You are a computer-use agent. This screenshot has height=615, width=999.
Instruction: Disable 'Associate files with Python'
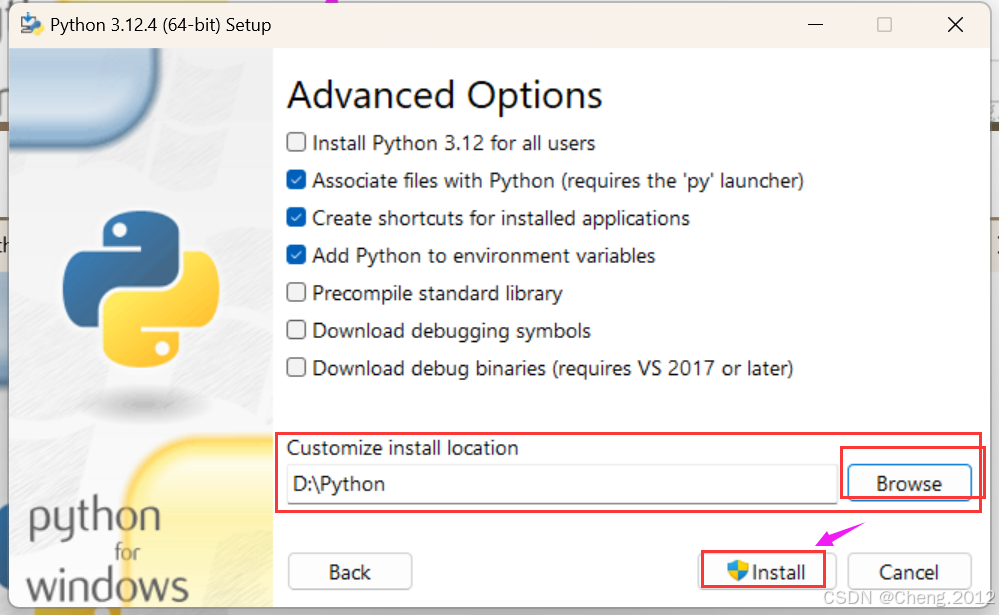[296, 180]
